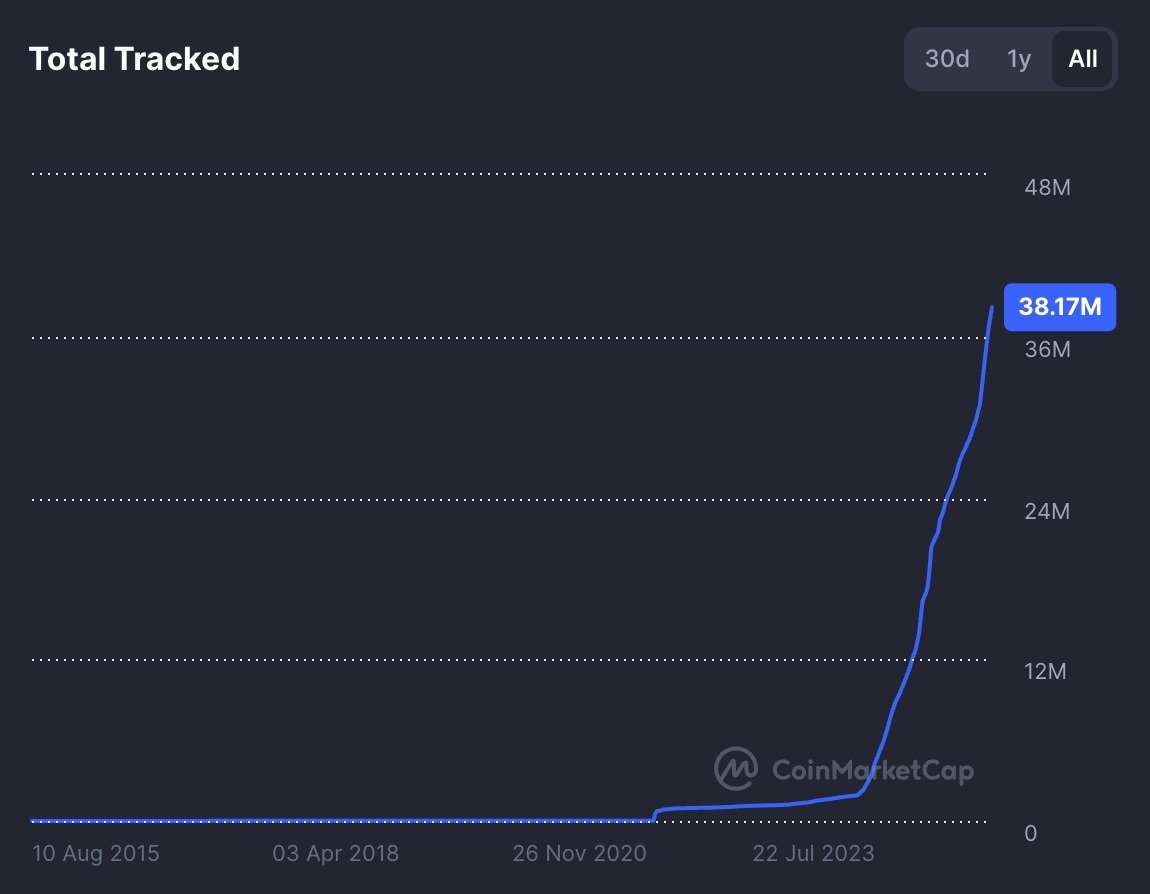Click the 48M axis label

coord(1046,187)
